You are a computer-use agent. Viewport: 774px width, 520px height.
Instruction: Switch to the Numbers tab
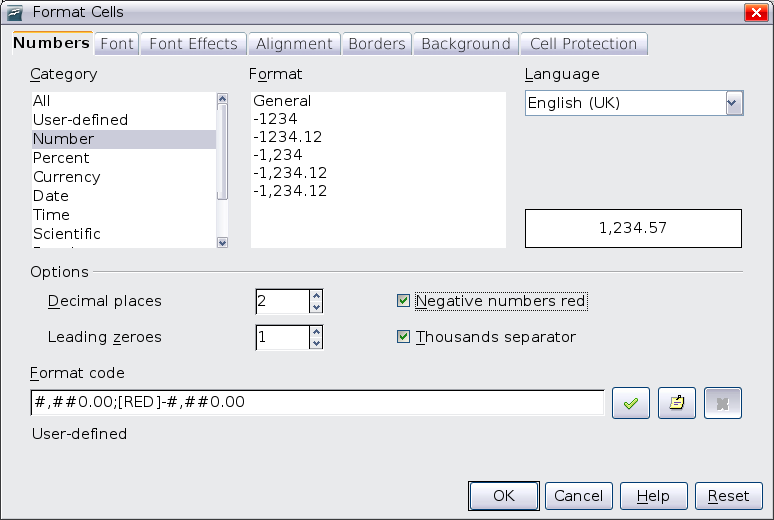pos(52,43)
